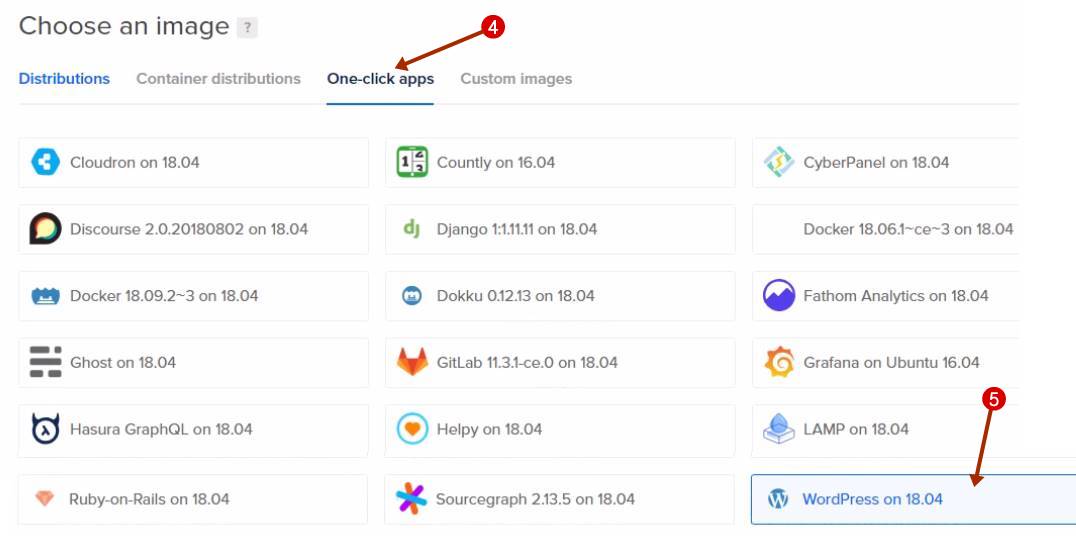Click the Fathom Analytics on 18.04 text
1076x536 pixels.
pos(896,296)
